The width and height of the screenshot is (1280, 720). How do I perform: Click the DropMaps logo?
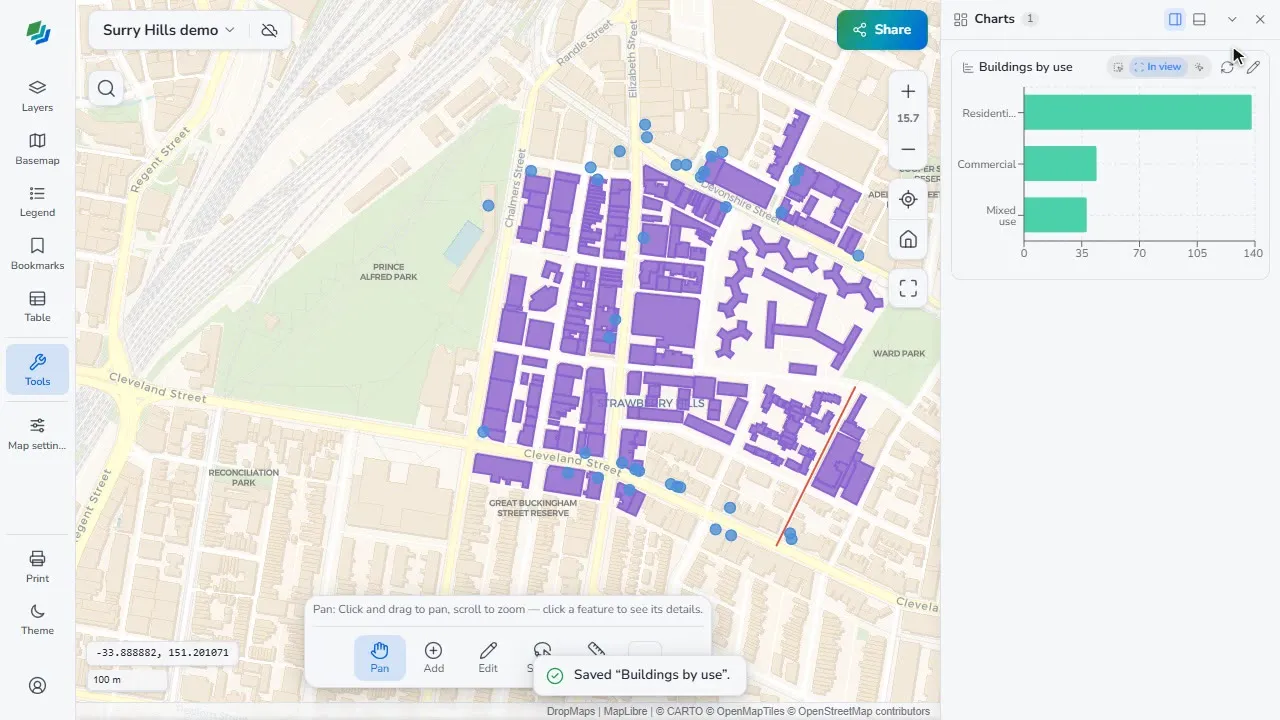click(38, 32)
